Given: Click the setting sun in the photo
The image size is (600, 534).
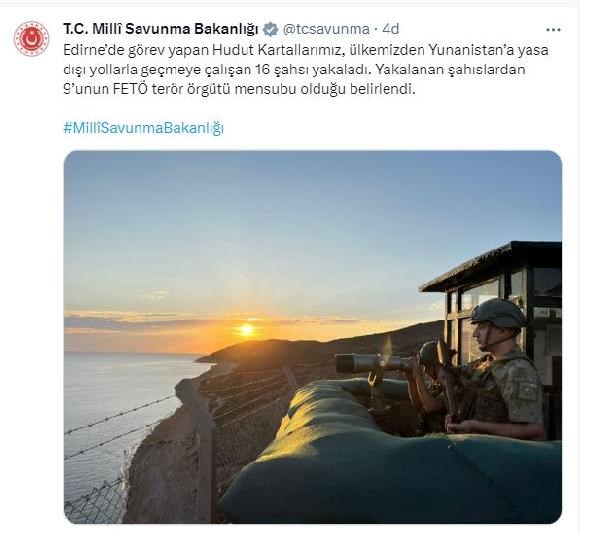Looking at the screenshot, I should pos(246,329).
